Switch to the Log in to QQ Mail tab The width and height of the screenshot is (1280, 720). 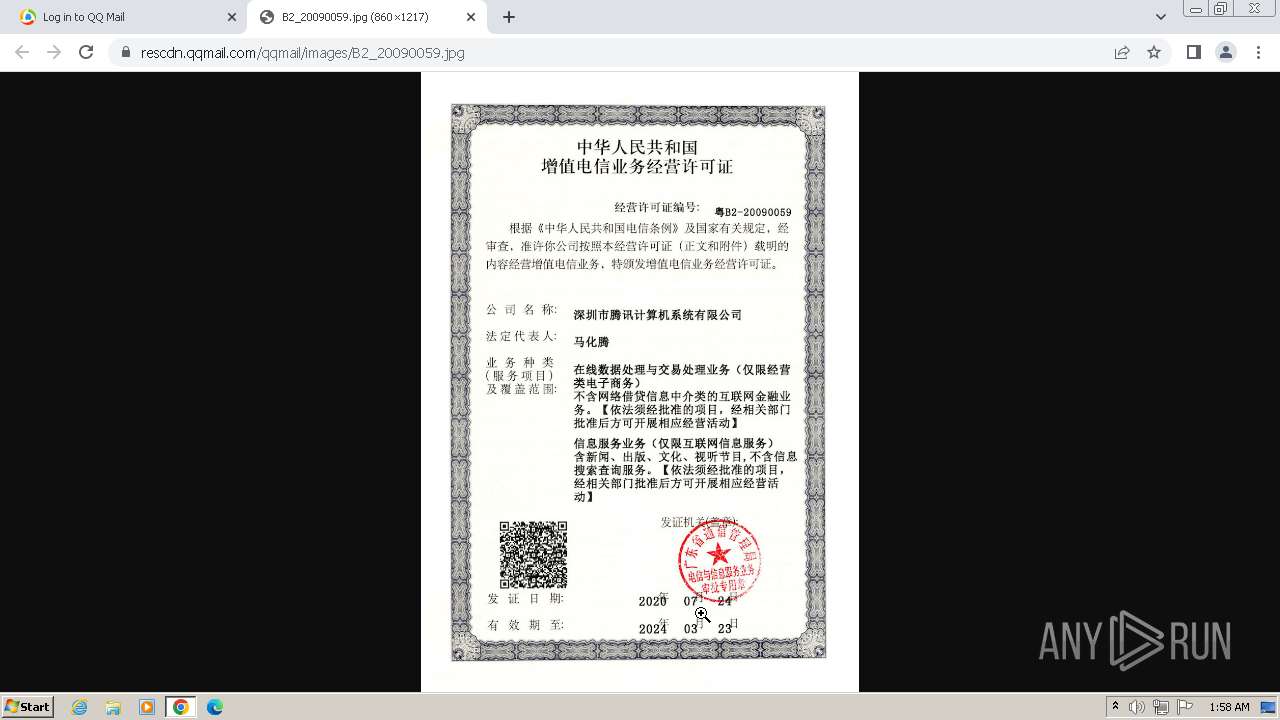pyautogui.click(x=125, y=17)
